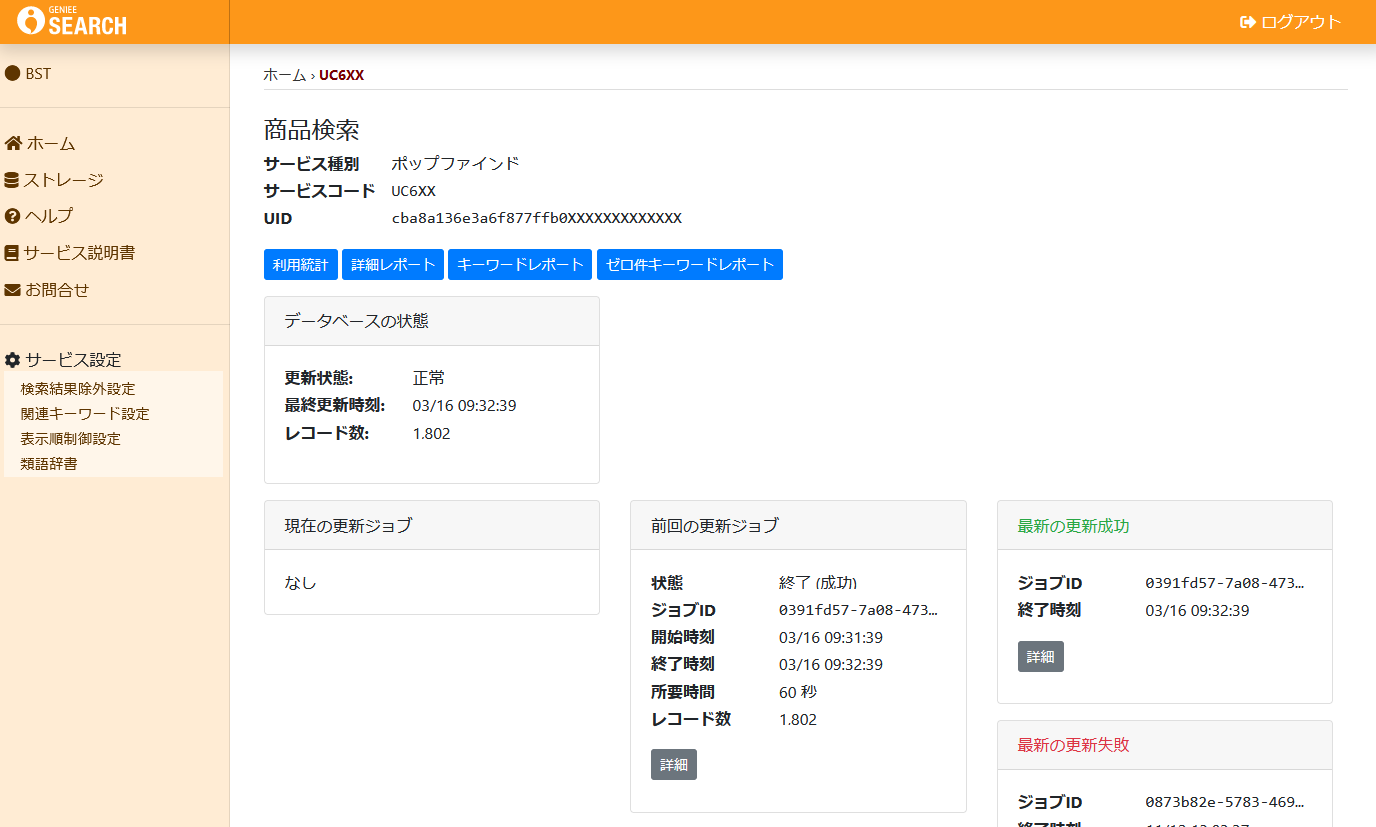This screenshot has height=827, width=1376.
Task: Click 最新の更新失敗 card header
Action: point(1165,745)
